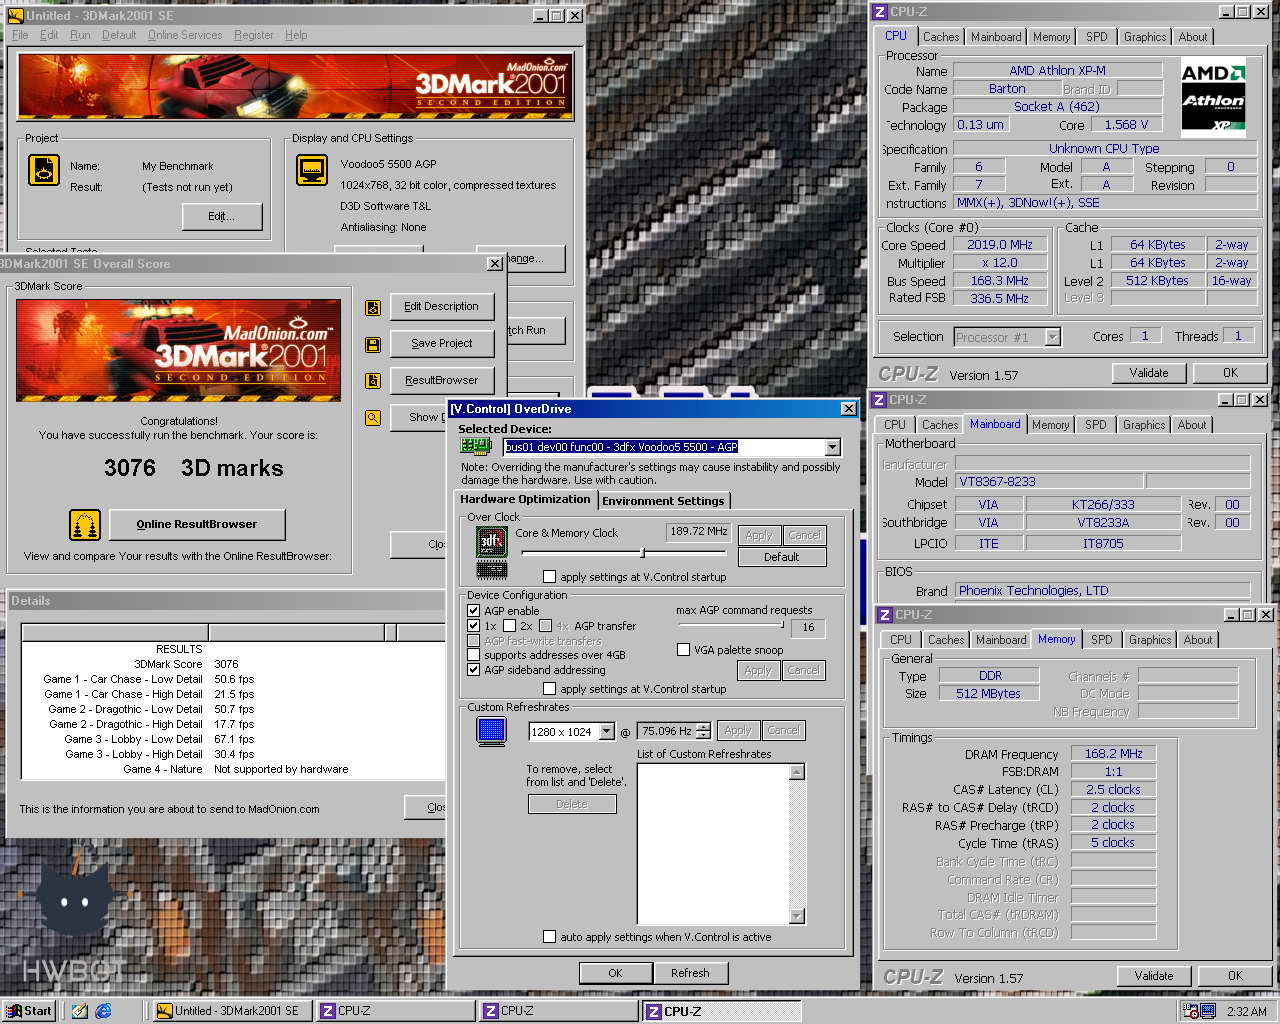Open the SPD tab in the CPU-Z Memory window

pos(1102,640)
